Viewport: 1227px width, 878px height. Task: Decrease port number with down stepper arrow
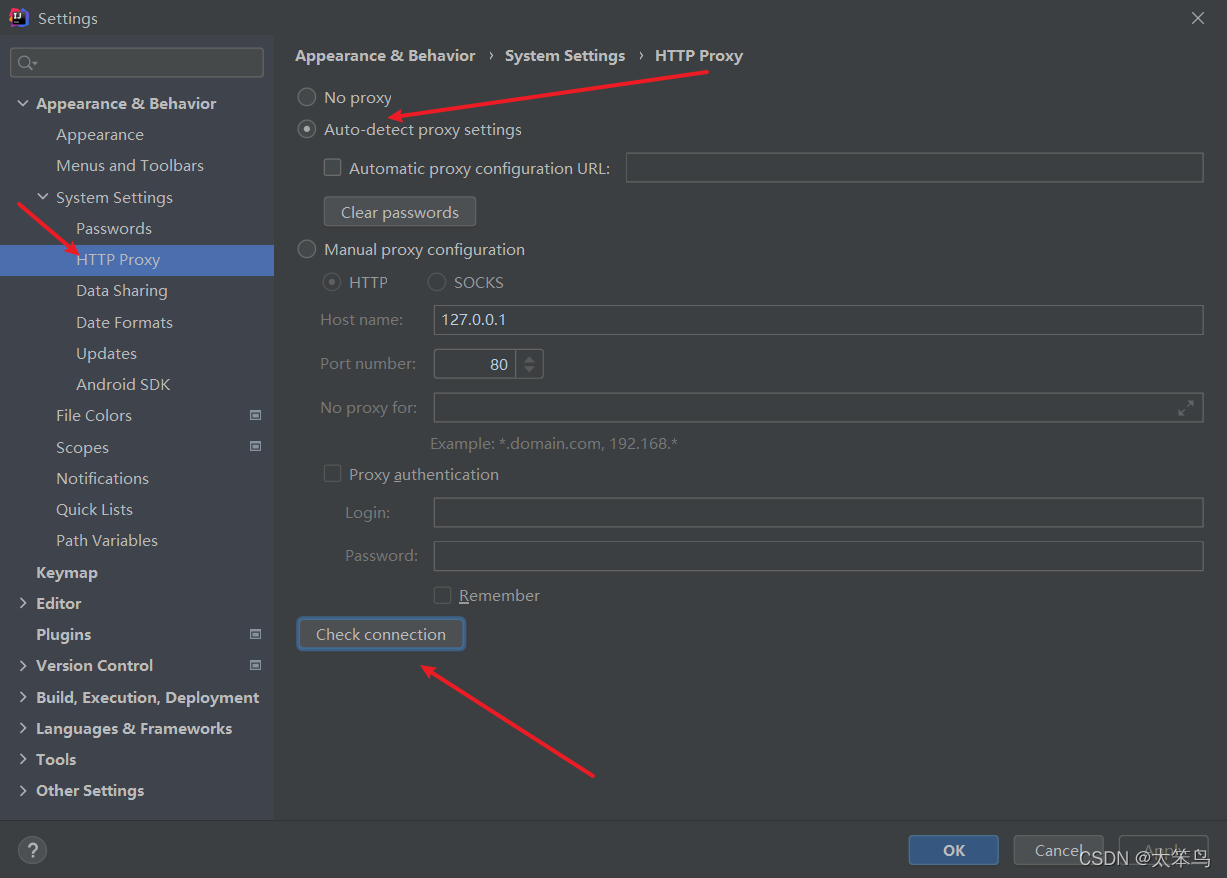pos(530,370)
